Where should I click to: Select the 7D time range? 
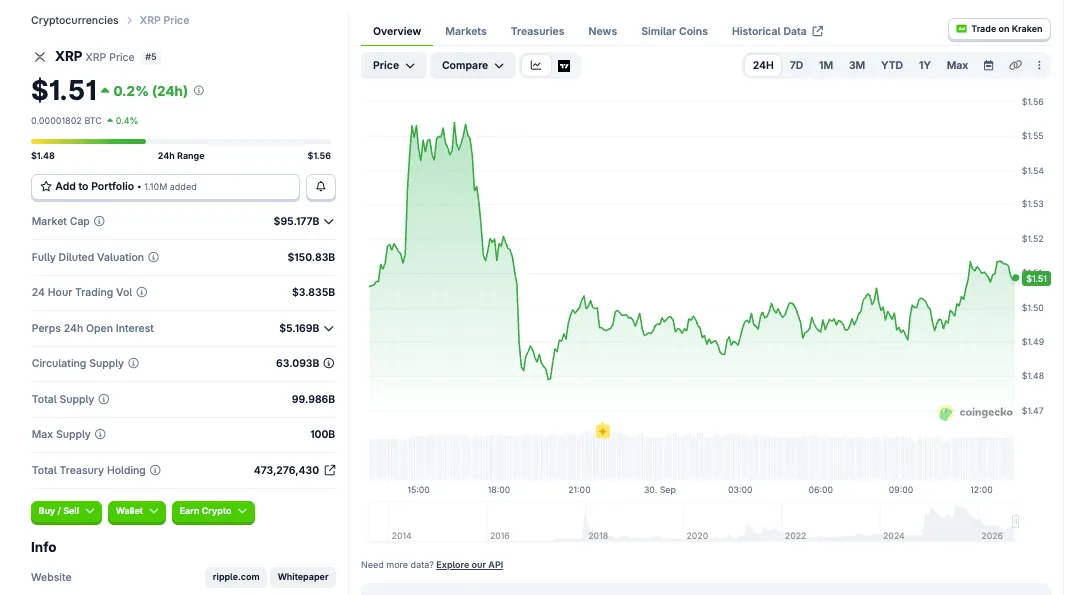(x=796, y=65)
